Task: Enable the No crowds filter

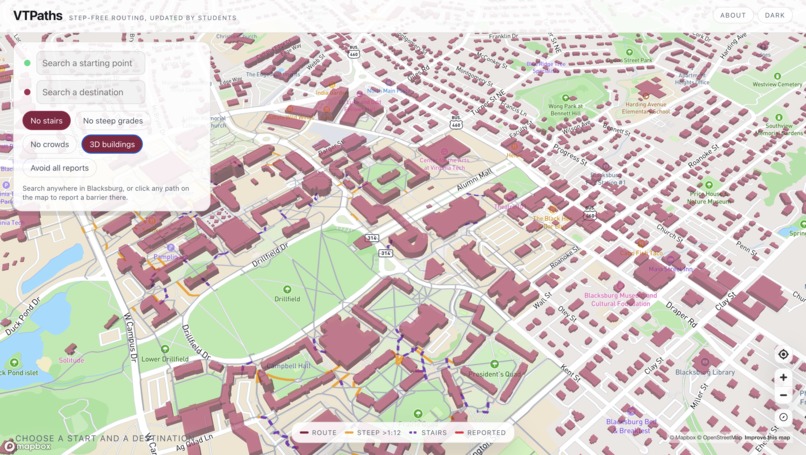Action: [x=49, y=144]
